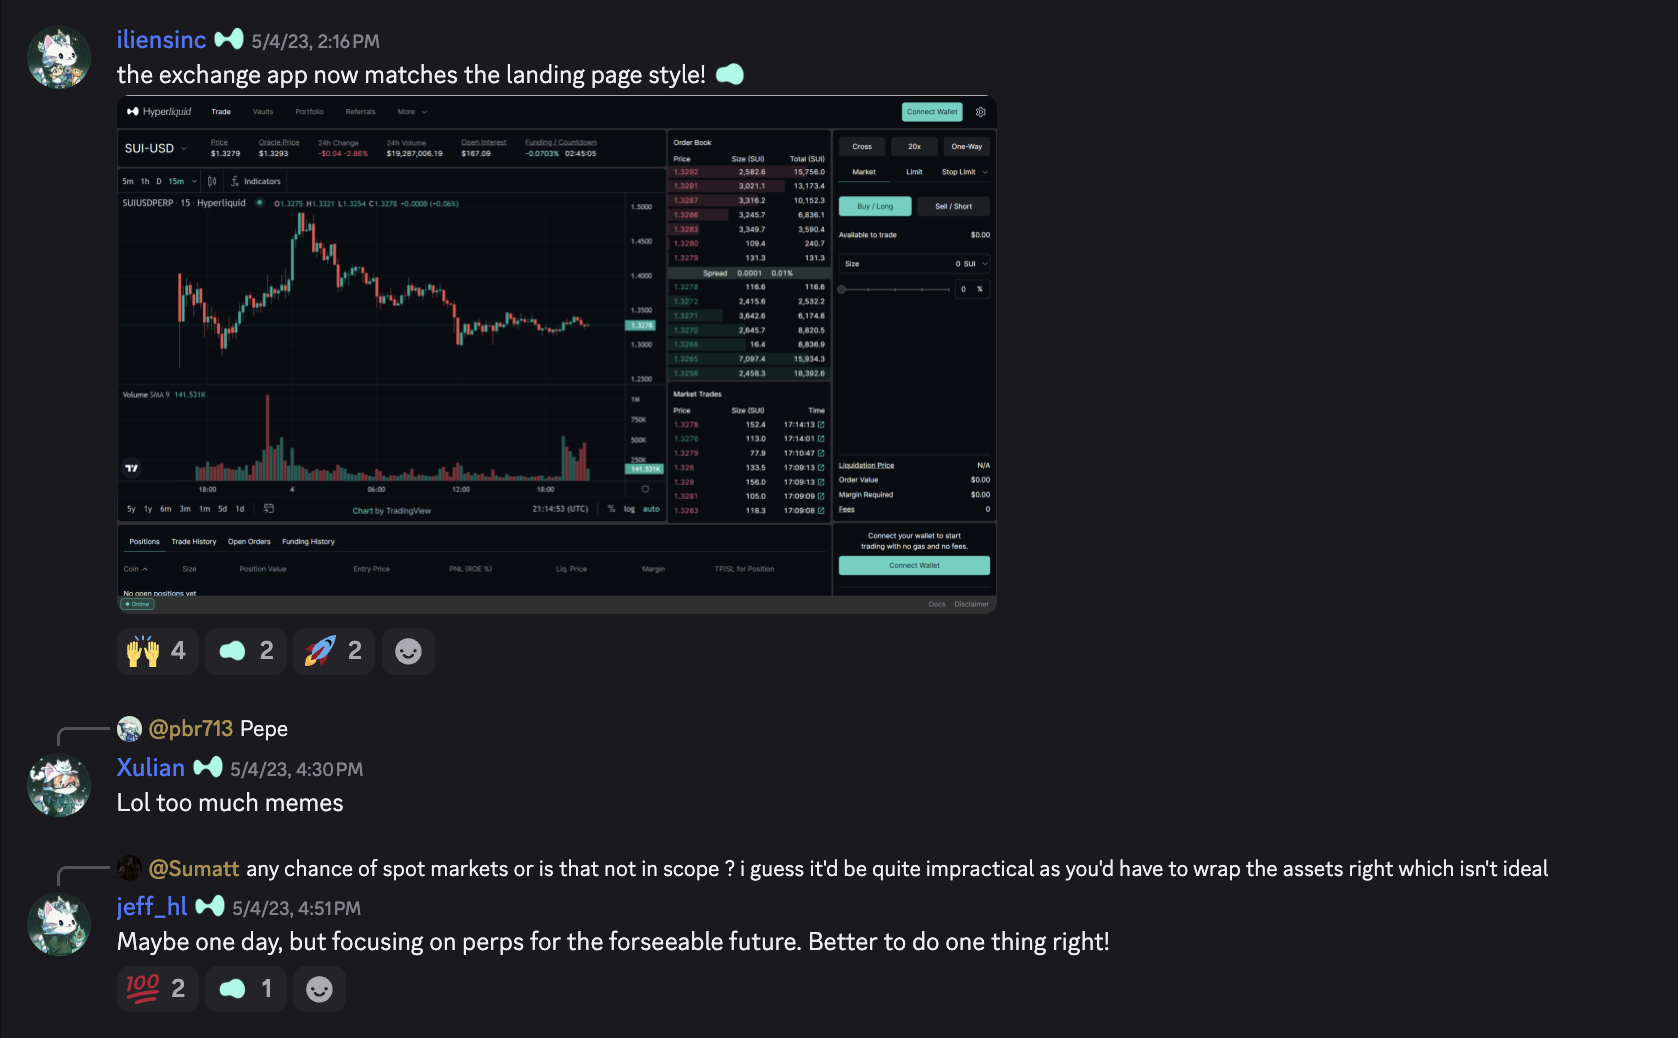Expand the Stop Limit order type dropdown
1678x1038 pixels.
pos(964,172)
